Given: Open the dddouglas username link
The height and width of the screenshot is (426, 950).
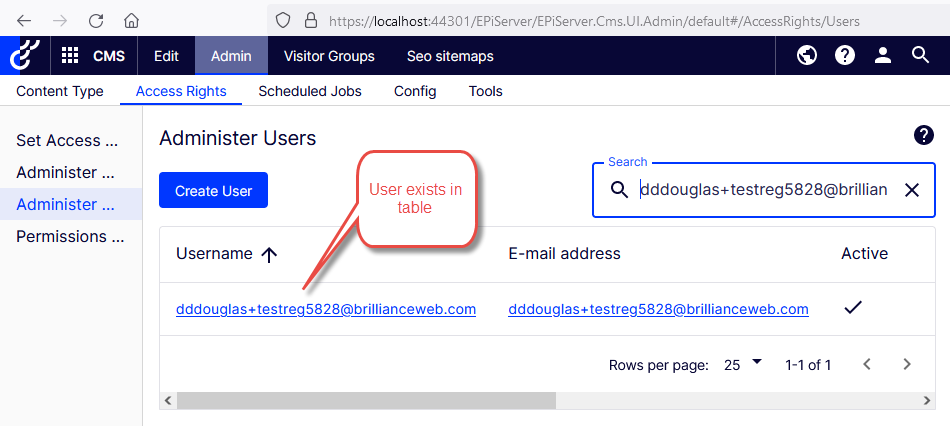Looking at the screenshot, I should point(326,309).
